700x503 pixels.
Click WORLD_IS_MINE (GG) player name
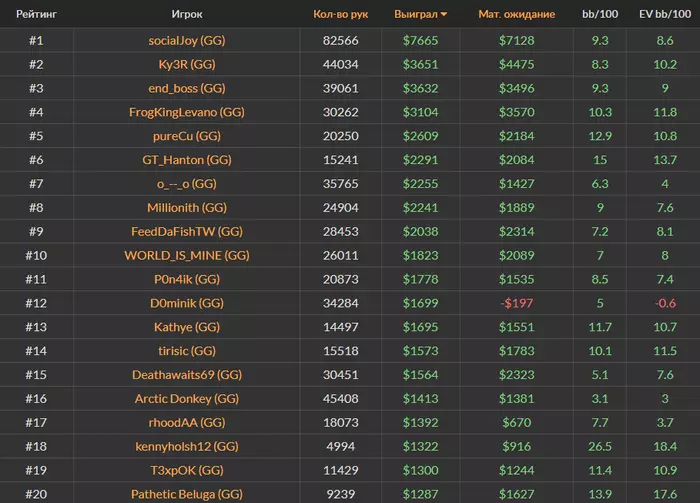pyautogui.click(x=187, y=255)
